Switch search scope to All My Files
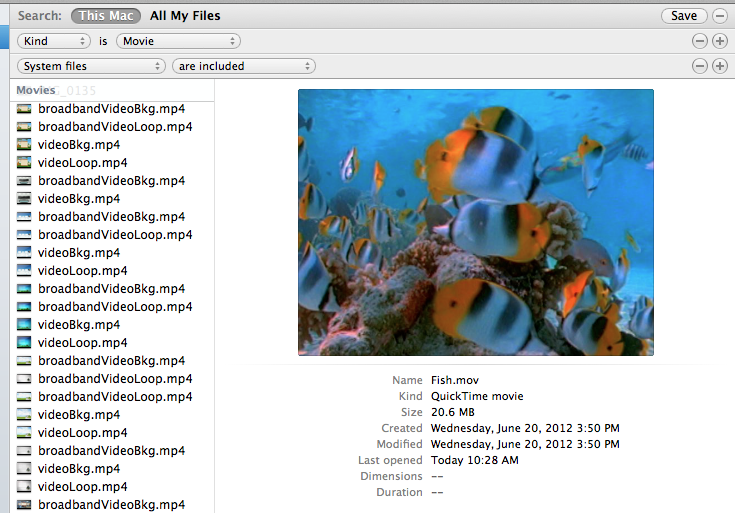Image resolution: width=735 pixels, height=513 pixels. 185,16
